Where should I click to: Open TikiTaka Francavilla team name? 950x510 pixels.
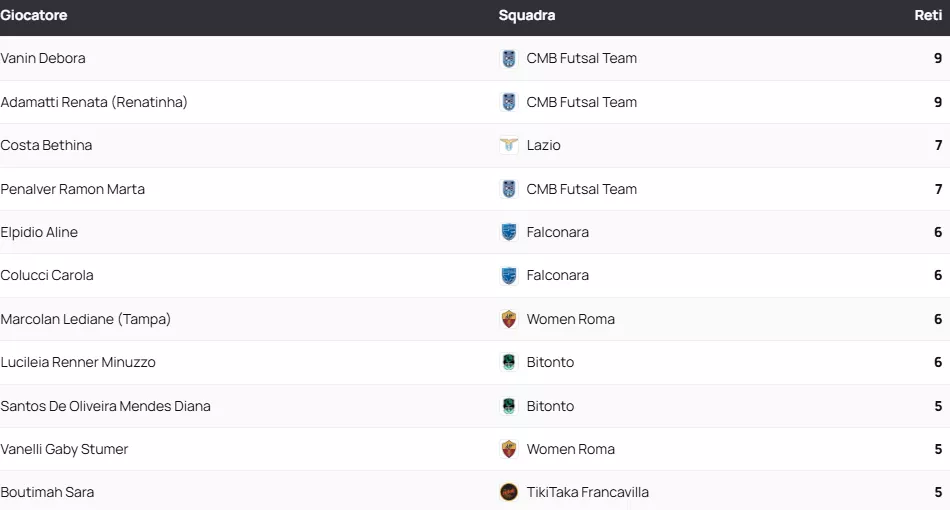tap(588, 492)
